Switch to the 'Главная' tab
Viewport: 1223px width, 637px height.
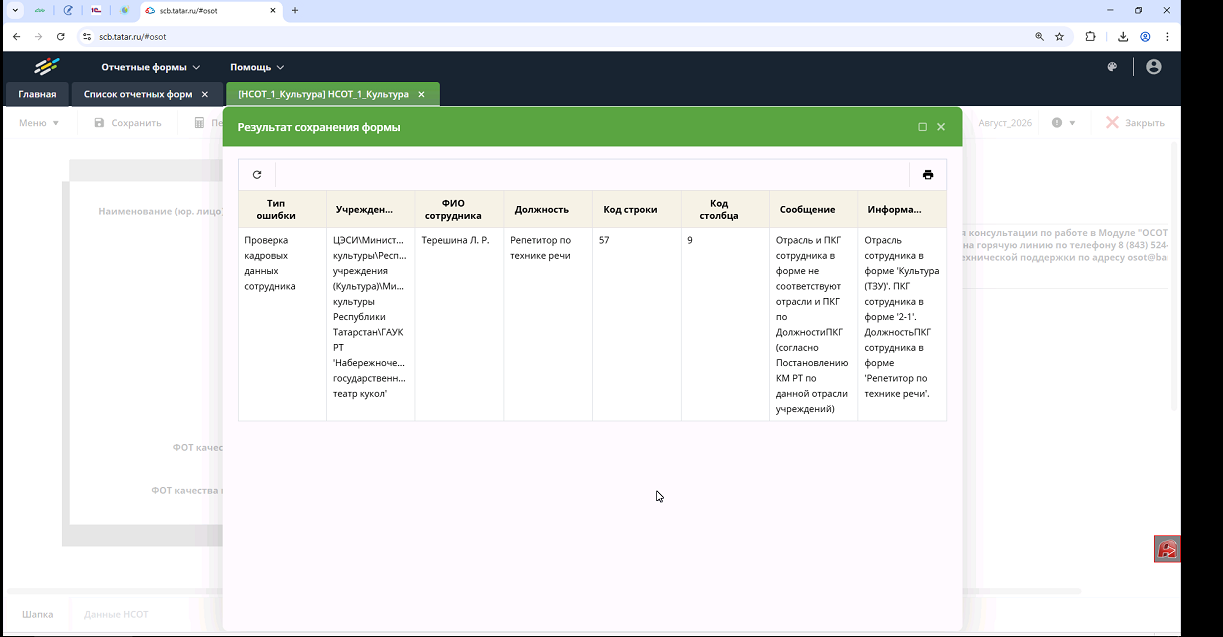pos(37,94)
